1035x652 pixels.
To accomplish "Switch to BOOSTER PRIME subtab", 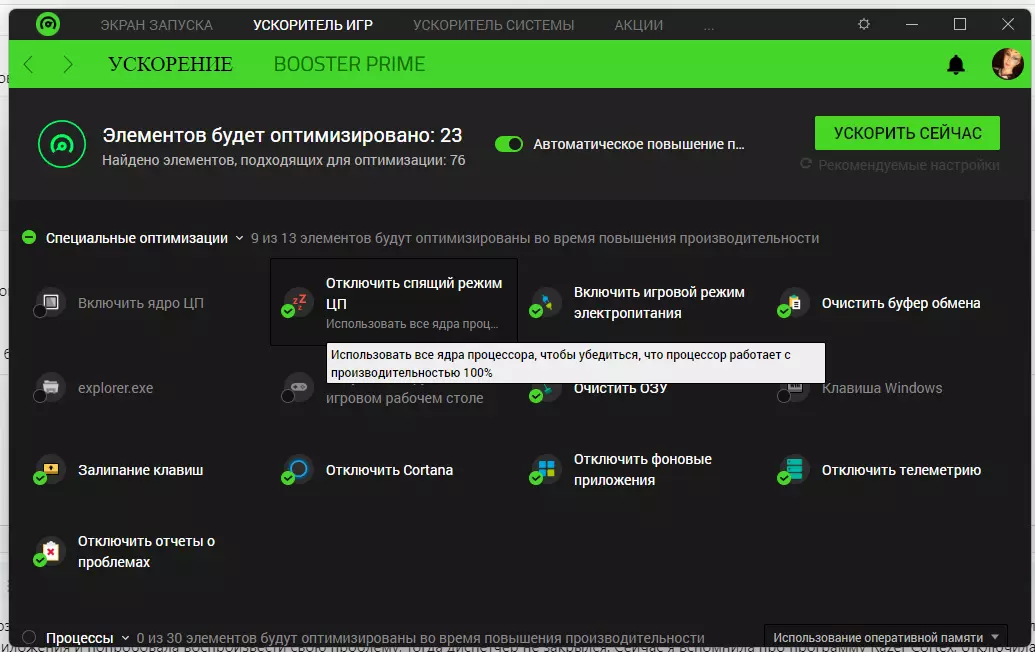I will pos(349,64).
